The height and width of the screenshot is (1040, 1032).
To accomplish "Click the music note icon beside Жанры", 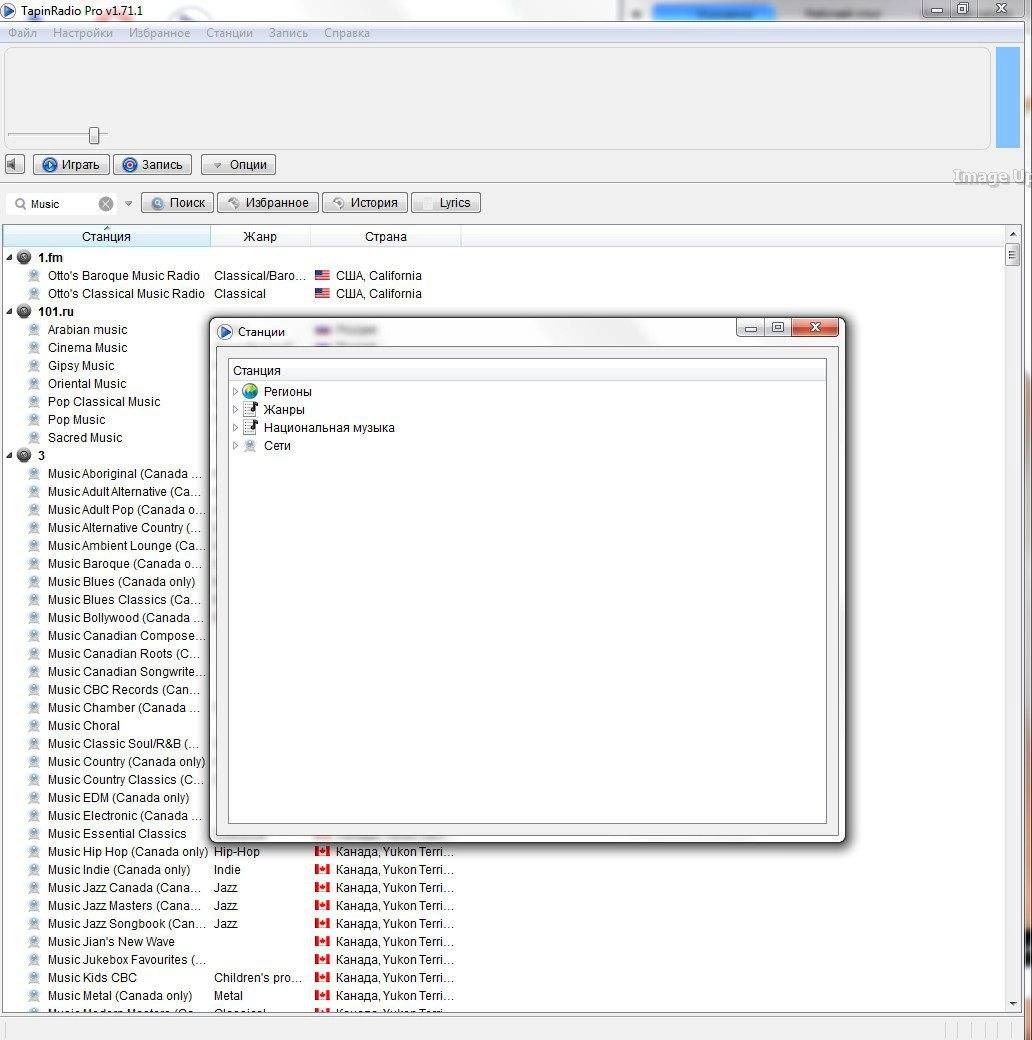I will coord(250,409).
